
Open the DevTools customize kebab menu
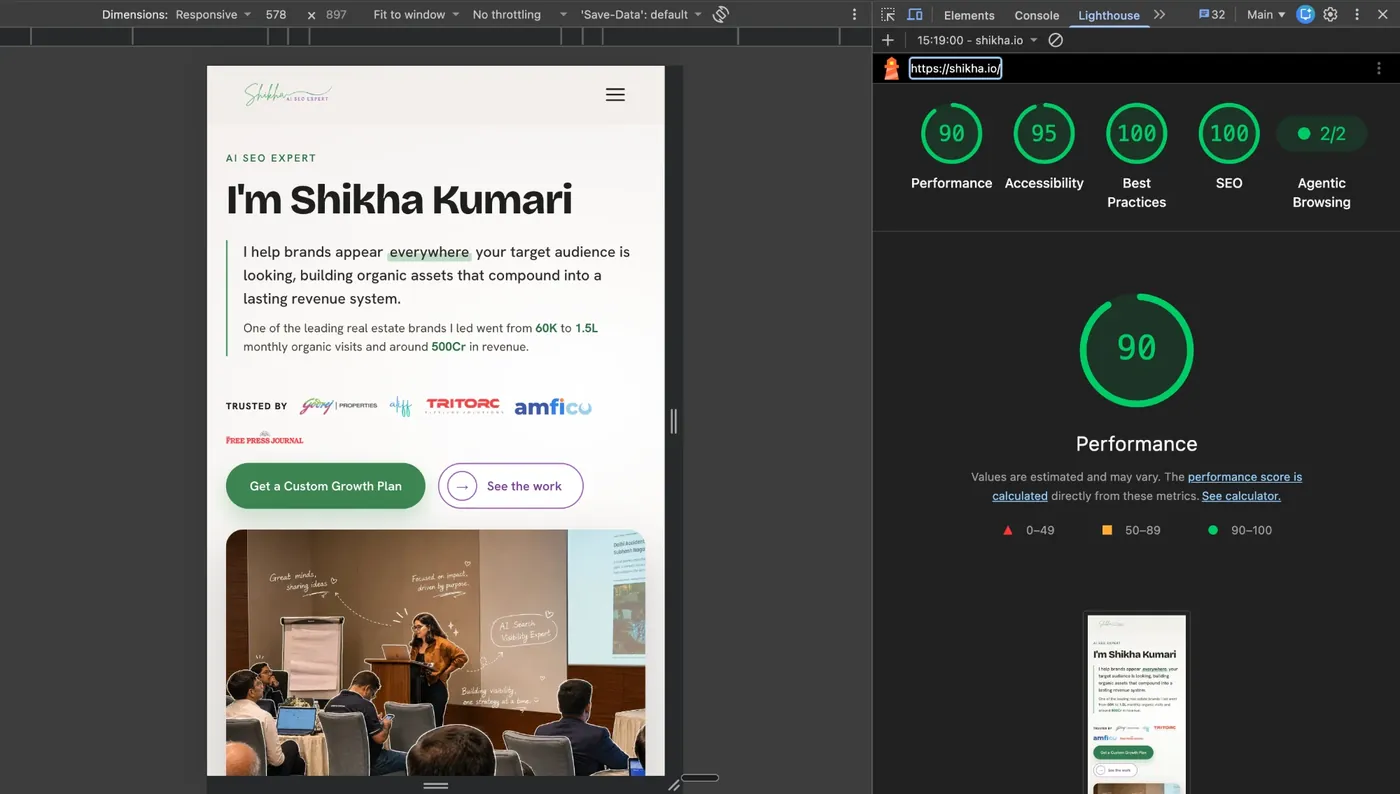(x=1357, y=15)
